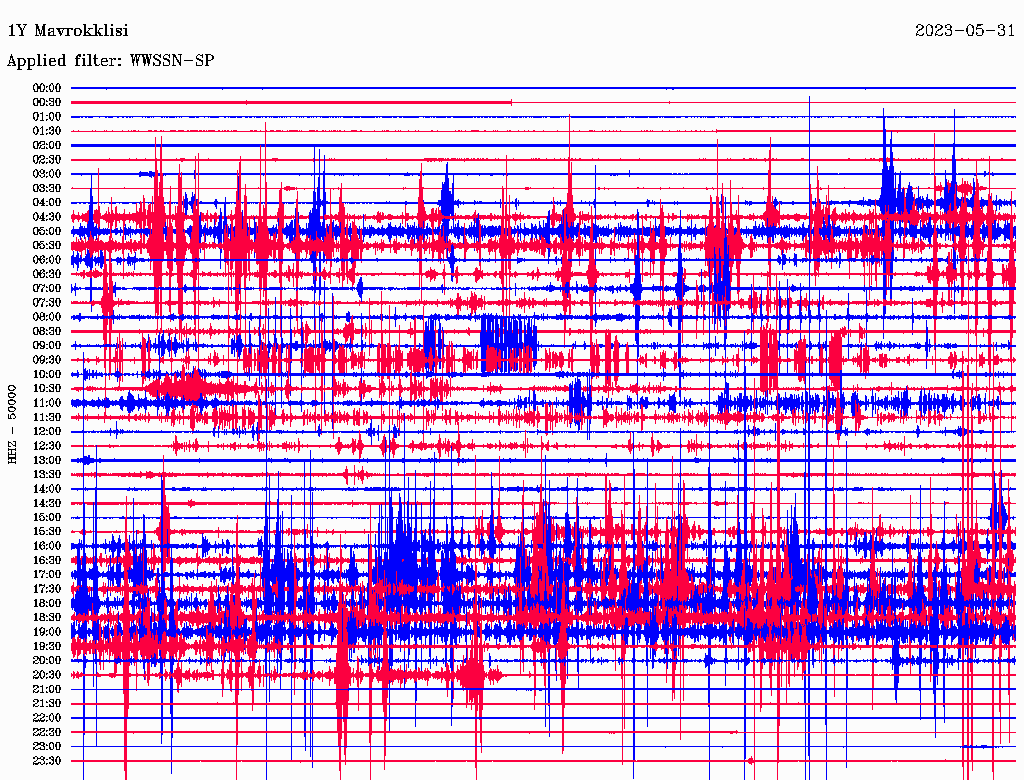
Task: Select the 22:30 time label
Action: pos(46,733)
